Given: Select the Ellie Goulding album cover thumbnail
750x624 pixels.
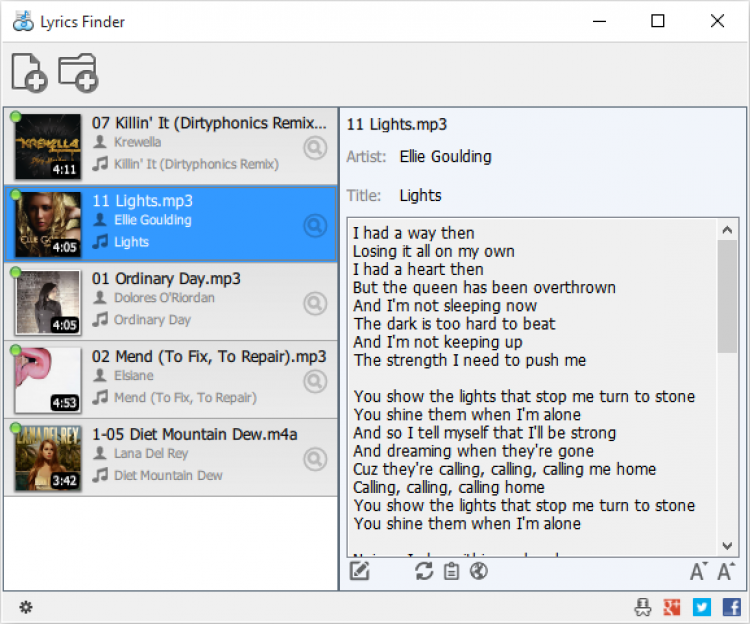Looking at the screenshot, I should [48, 224].
